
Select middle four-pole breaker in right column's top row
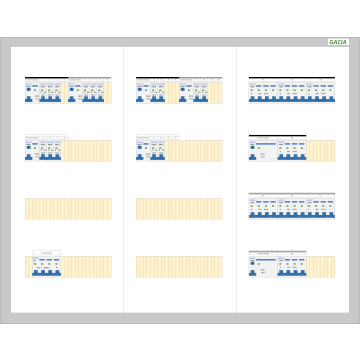[292, 93]
